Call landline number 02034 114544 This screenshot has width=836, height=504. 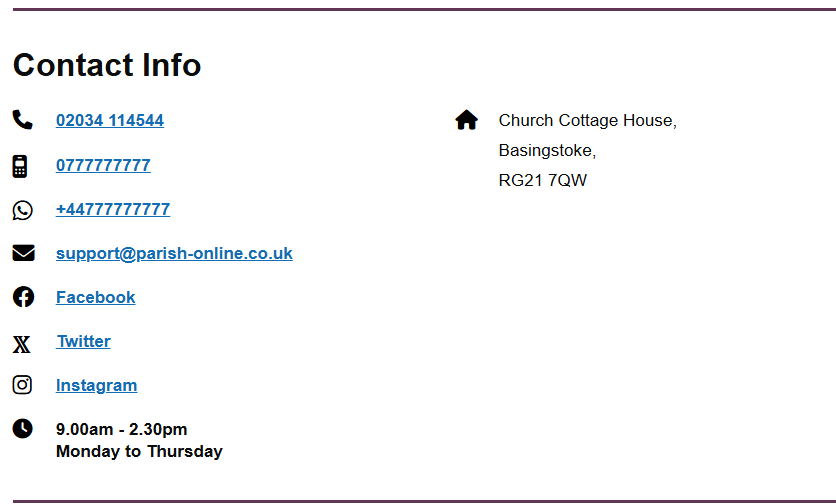[x=110, y=121]
